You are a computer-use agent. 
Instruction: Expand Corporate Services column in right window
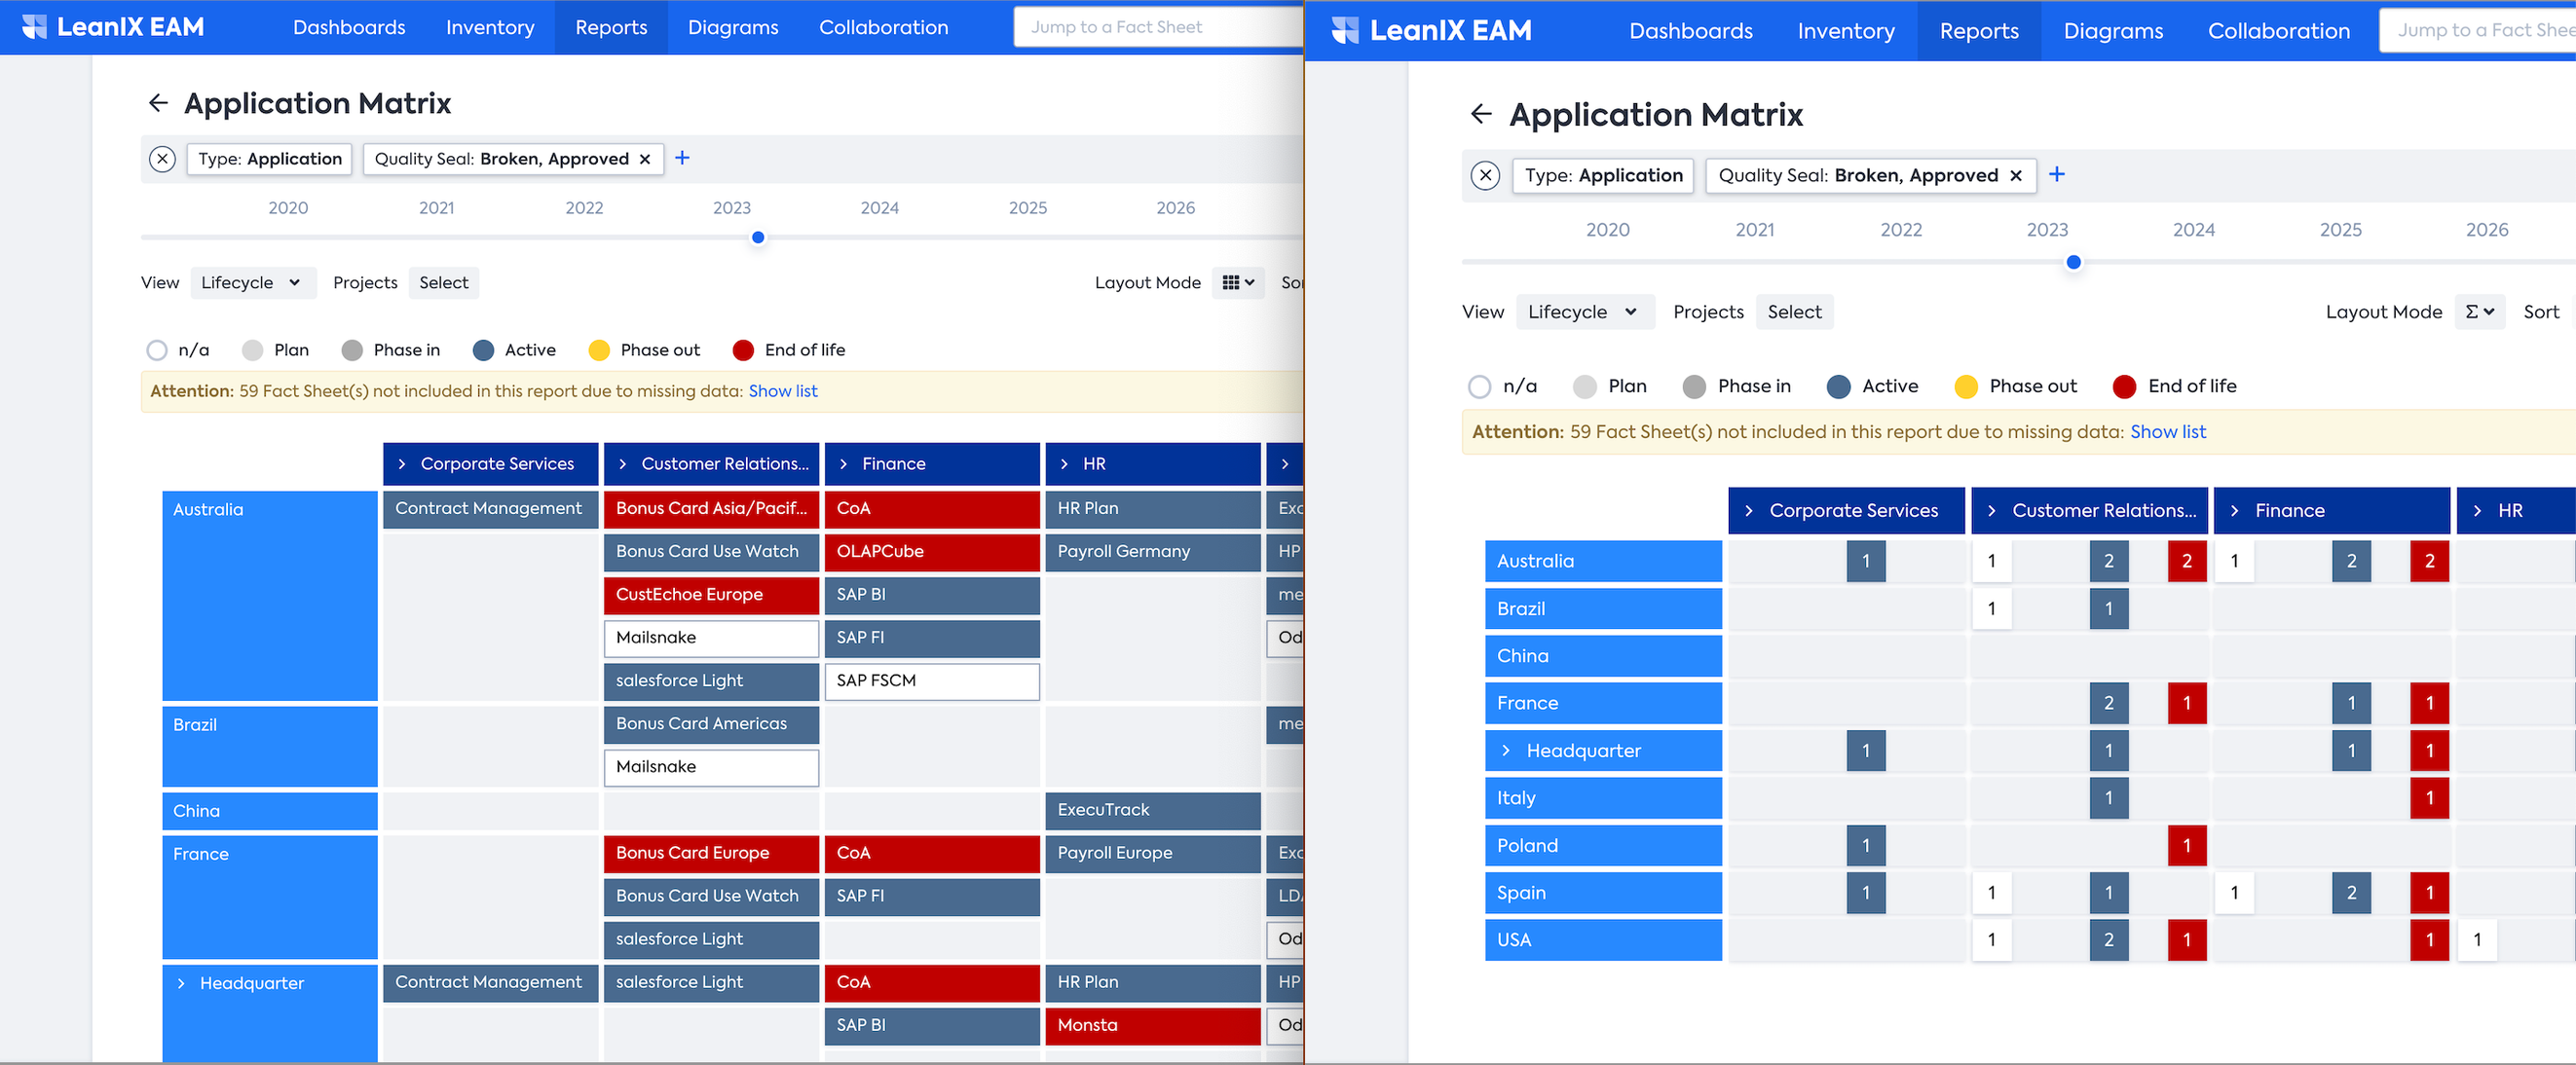1749,511
